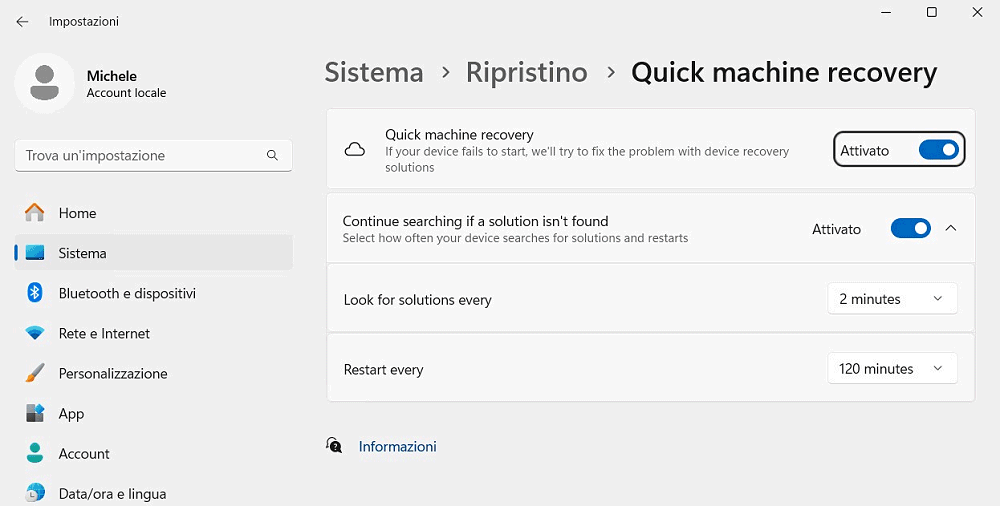This screenshot has height=506, width=1000.
Task: Click the Michele user avatar icon
Action: coord(44,83)
